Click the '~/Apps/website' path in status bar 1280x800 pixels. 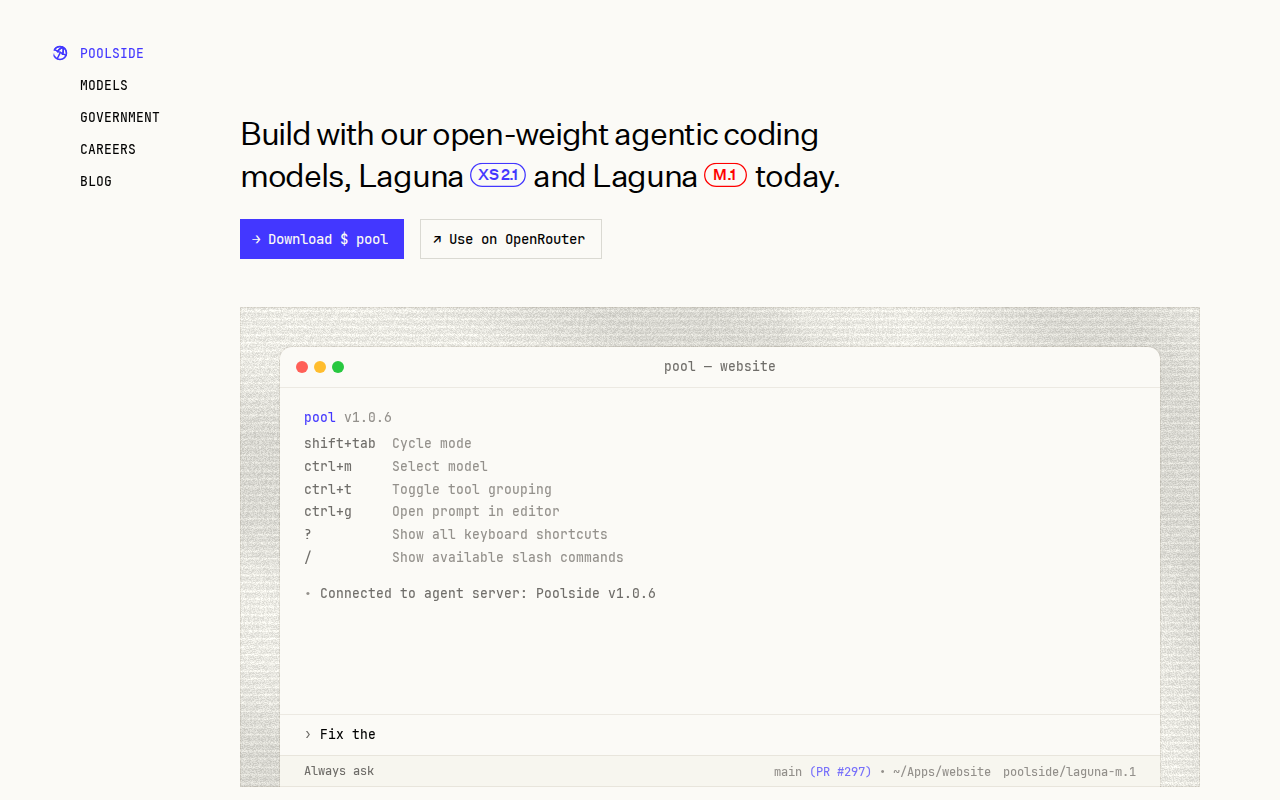pos(942,771)
